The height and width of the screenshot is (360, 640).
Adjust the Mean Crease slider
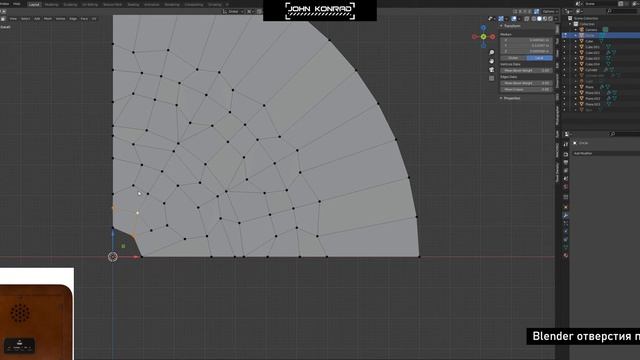[x=526, y=89]
